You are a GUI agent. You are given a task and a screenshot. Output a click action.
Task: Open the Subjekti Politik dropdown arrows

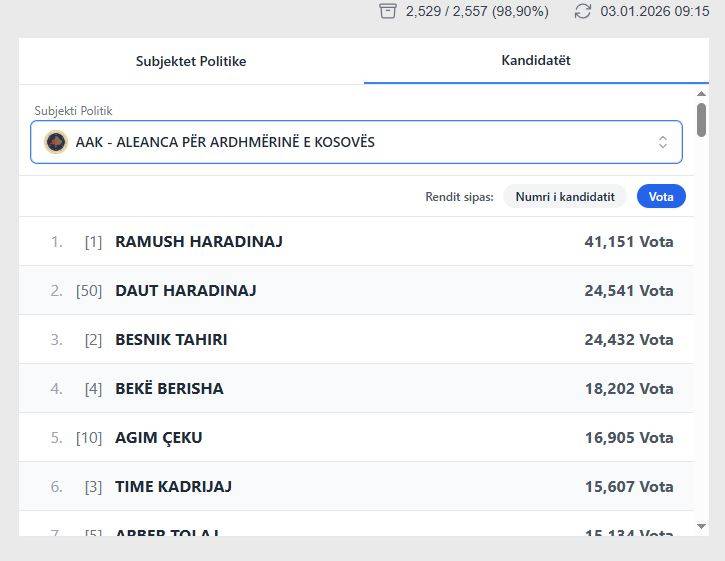coord(662,142)
